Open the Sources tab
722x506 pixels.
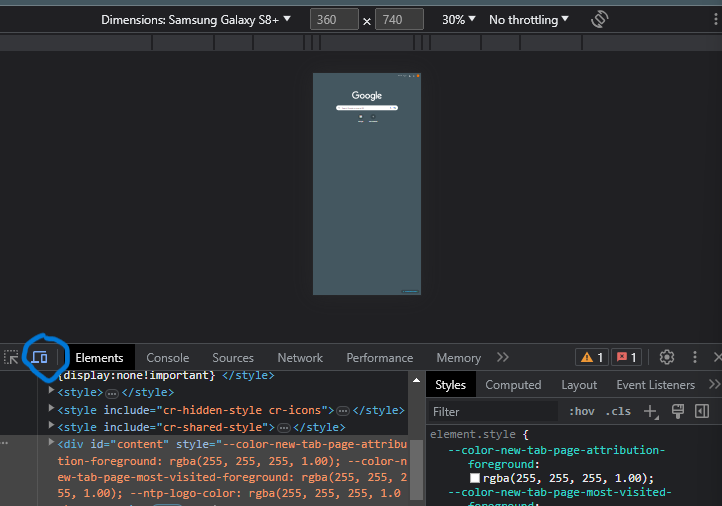(233, 358)
